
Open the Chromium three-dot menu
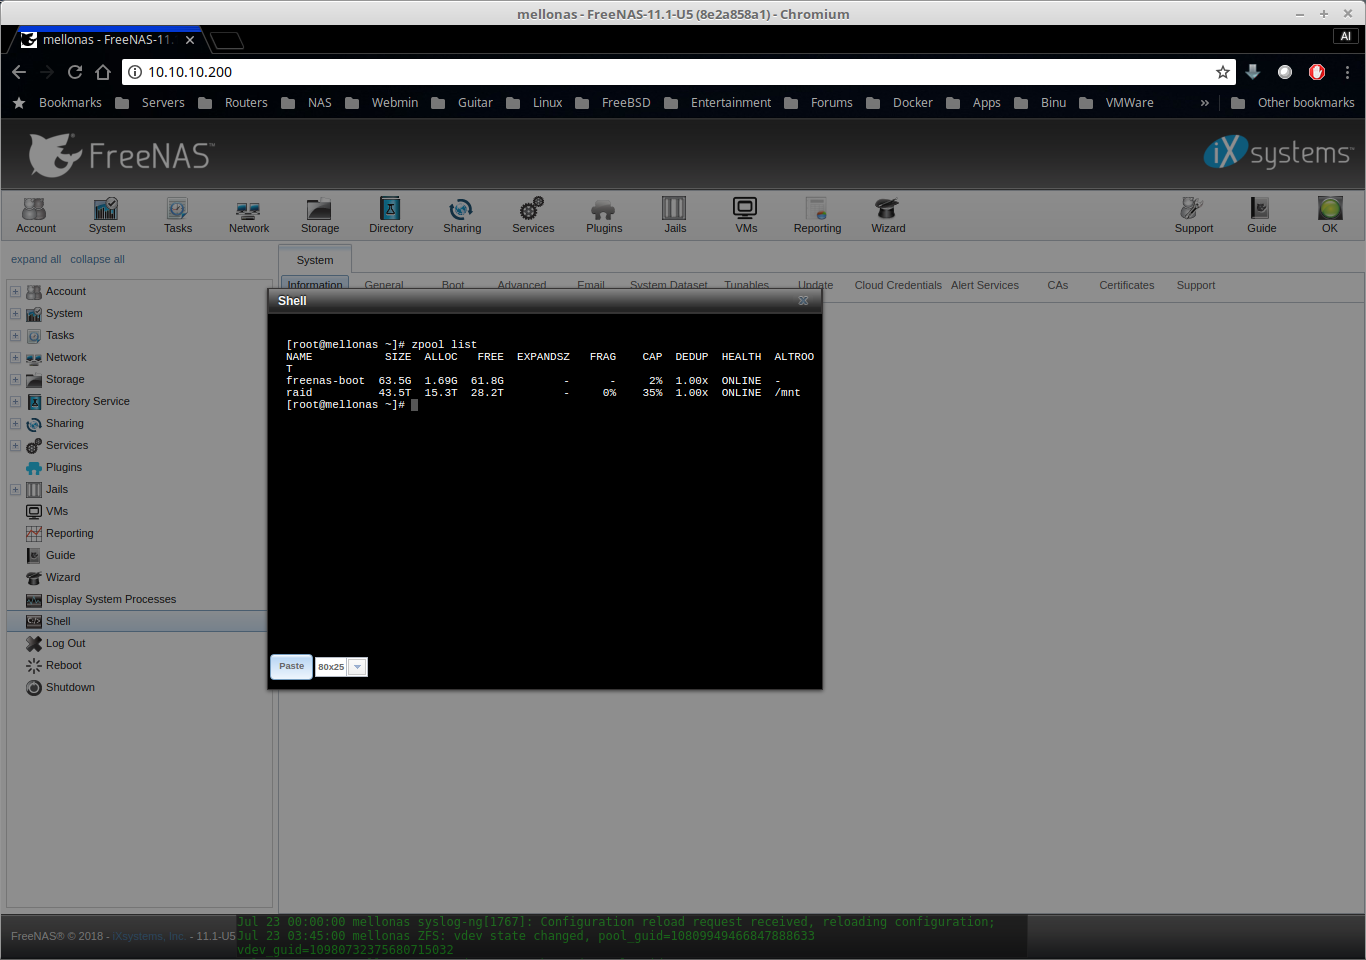click(1347, 72)
